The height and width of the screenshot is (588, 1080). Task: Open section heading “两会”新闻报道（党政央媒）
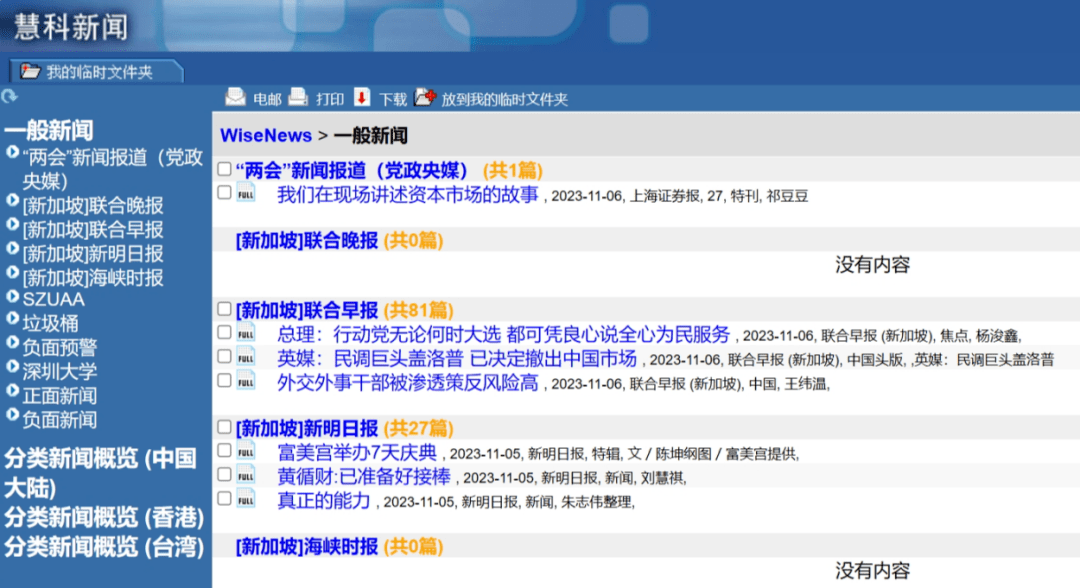pos(351,170)
